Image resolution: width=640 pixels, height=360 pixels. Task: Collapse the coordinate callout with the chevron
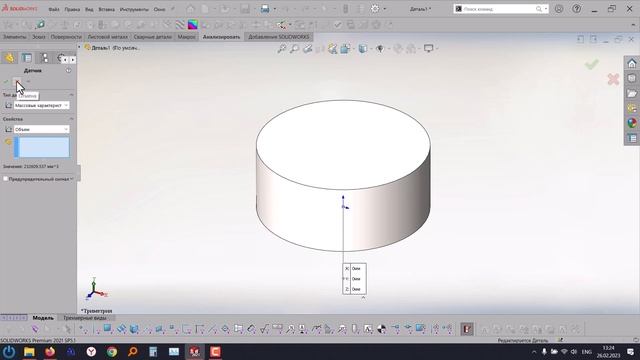(363, 298)
